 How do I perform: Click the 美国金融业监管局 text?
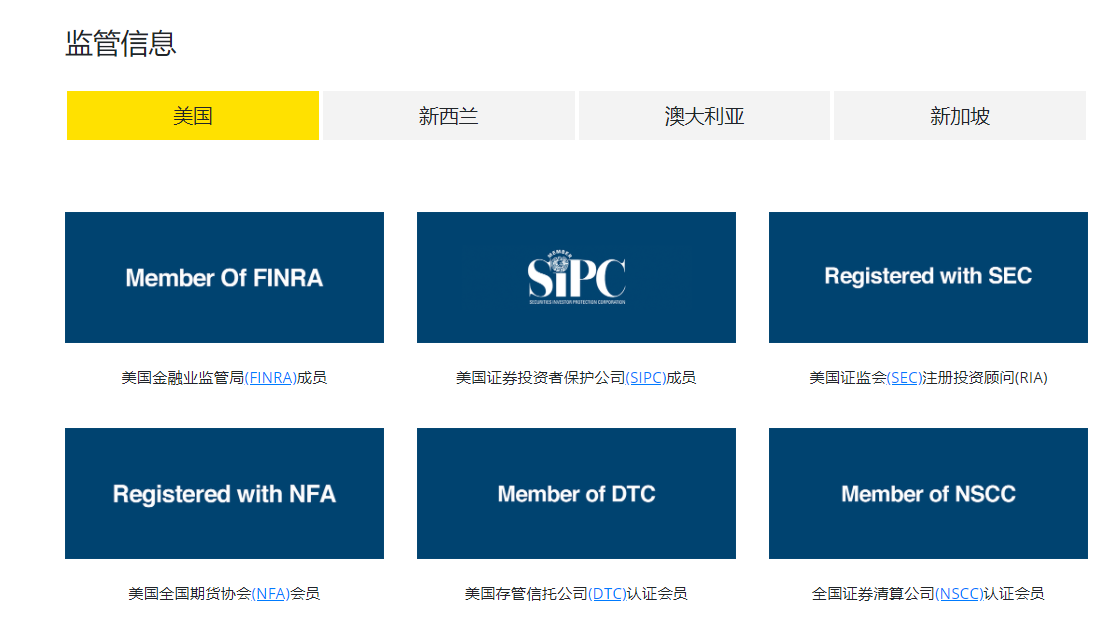click(183, 378)
